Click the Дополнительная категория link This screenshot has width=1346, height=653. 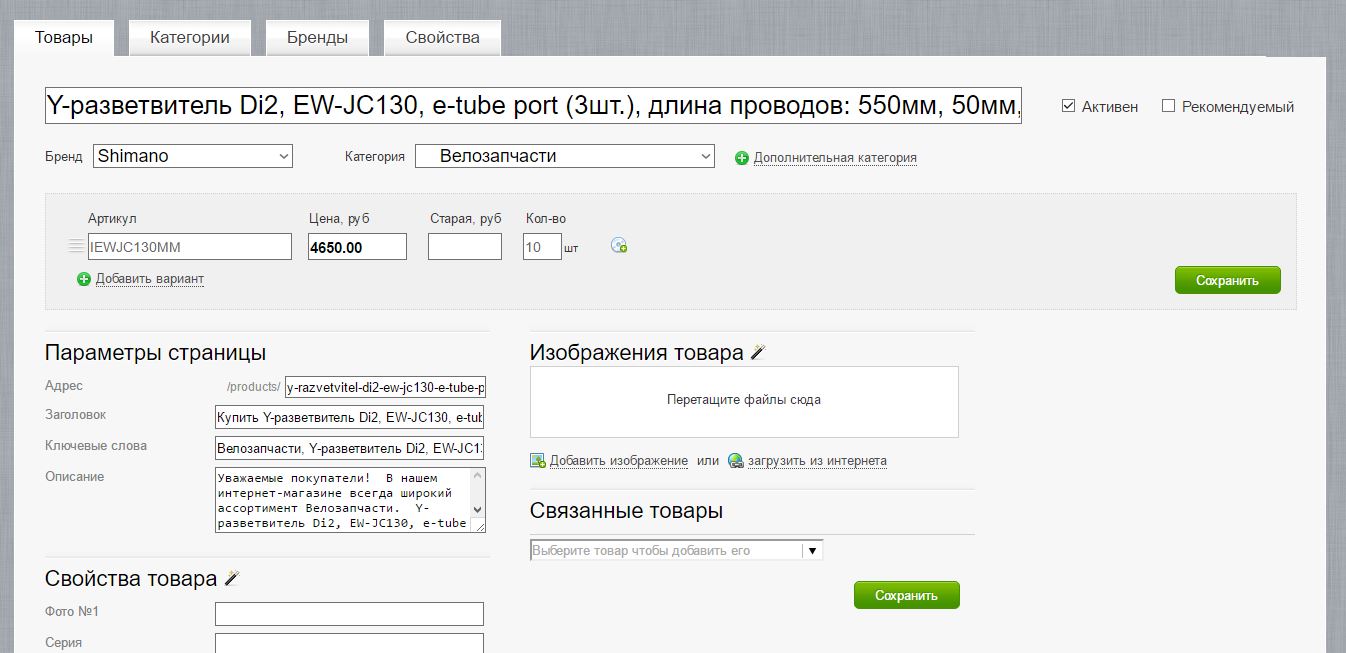coord(835,158)
